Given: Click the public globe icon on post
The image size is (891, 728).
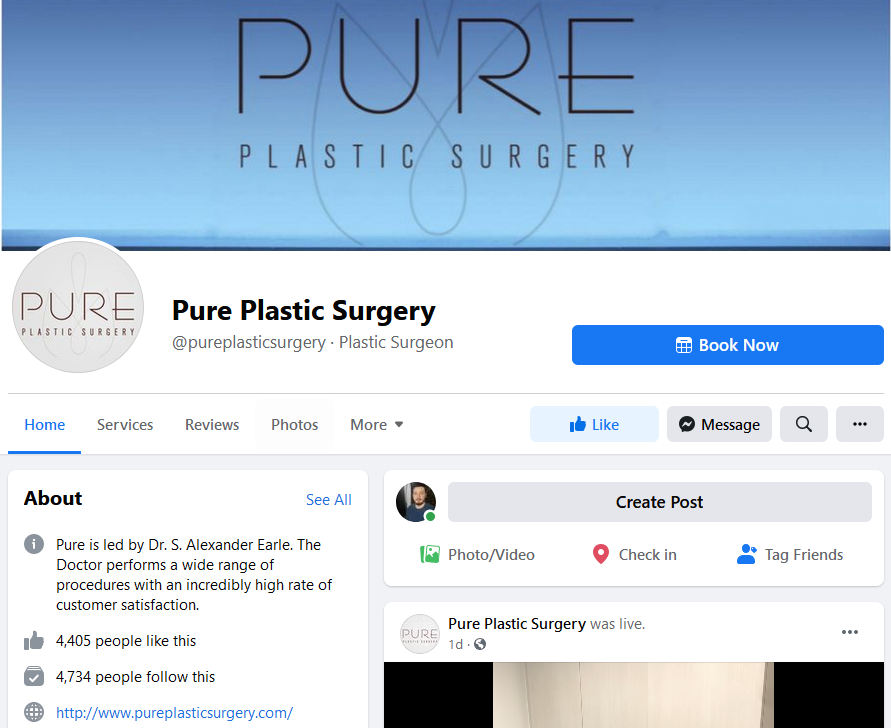Looking at the screenshot, I should click(x=480, y=644).
